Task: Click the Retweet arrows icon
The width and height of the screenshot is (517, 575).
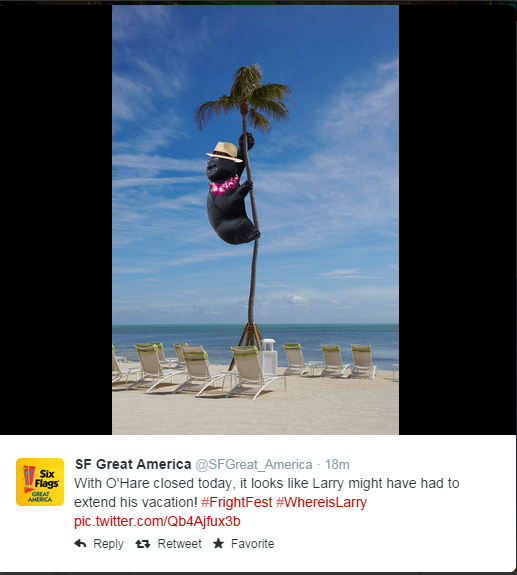Action: pos(143,544)
